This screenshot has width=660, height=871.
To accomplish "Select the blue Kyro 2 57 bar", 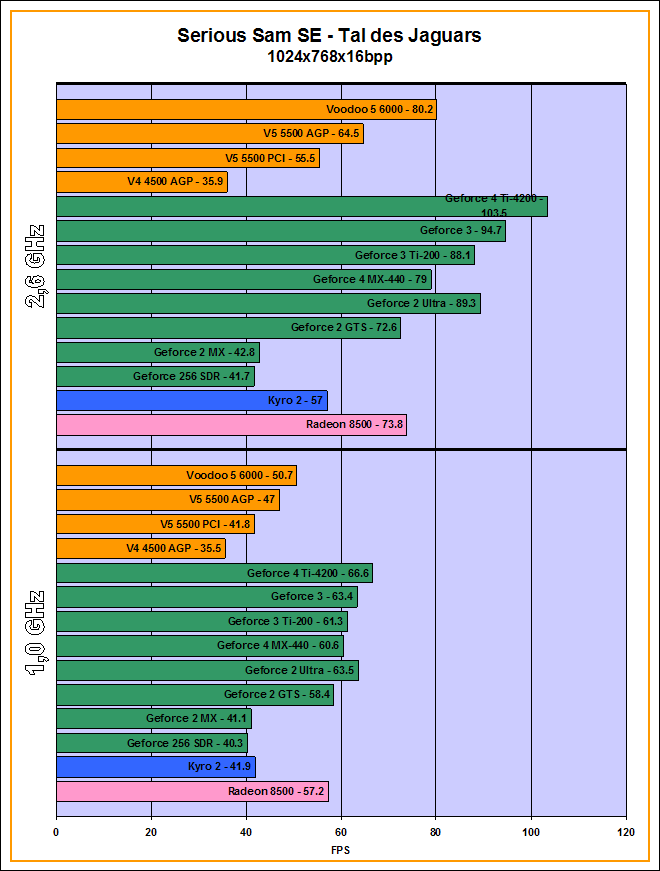I will coord(192,401).
